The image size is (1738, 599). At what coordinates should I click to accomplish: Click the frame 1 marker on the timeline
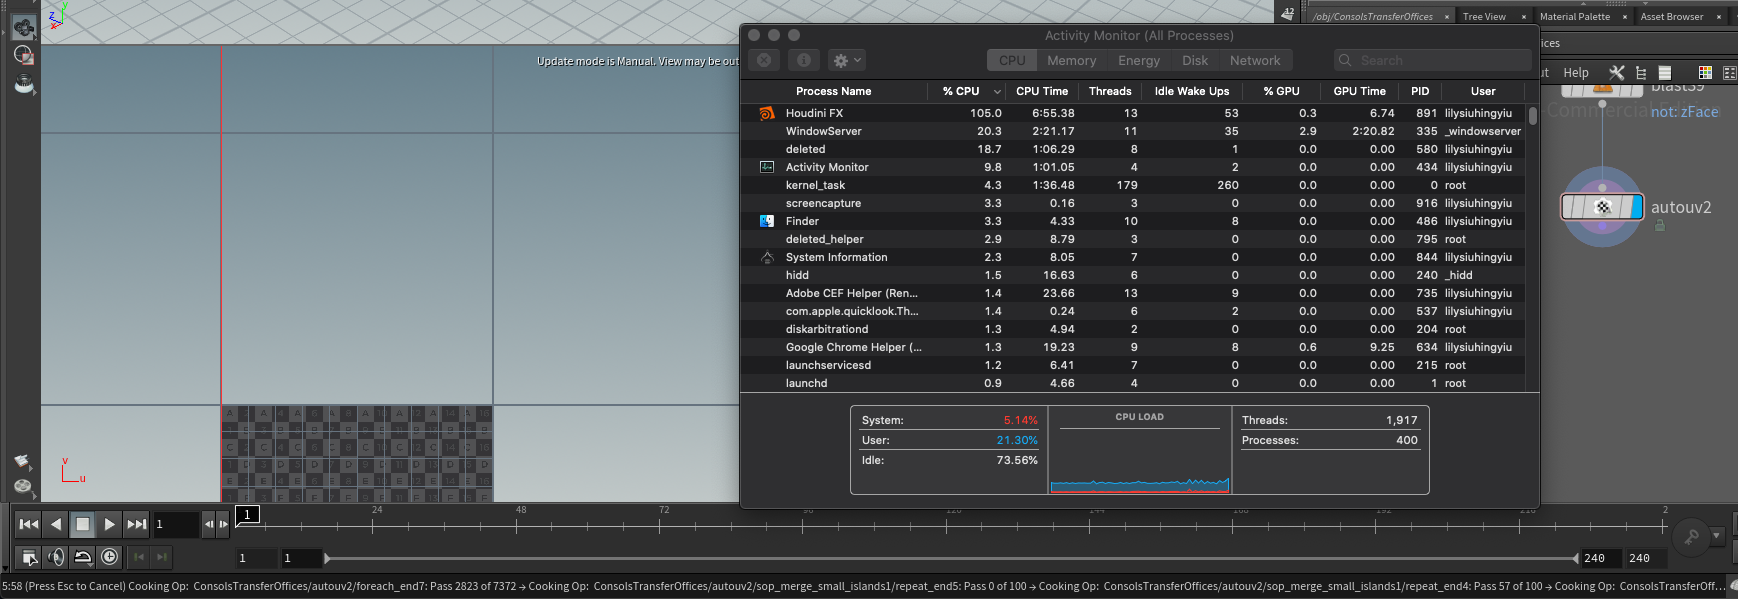click(248, 514)
